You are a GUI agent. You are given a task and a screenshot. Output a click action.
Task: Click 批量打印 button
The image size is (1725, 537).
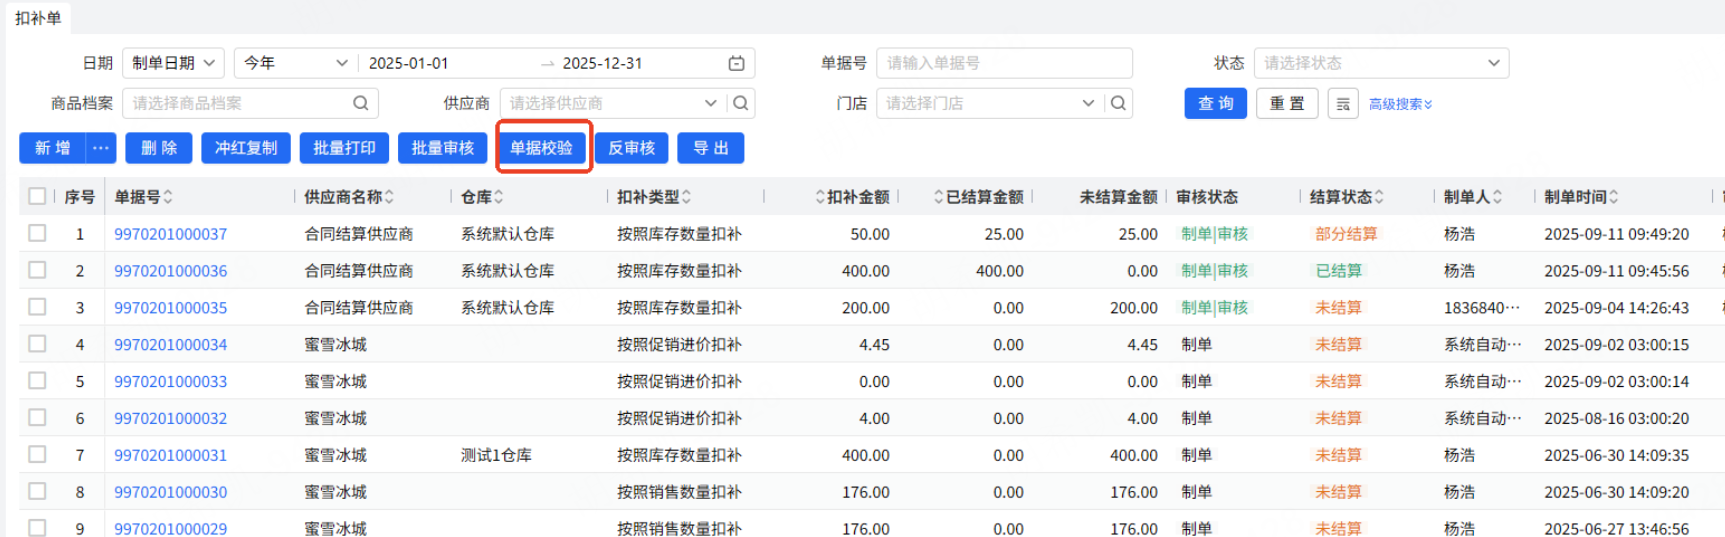tap(344, 148)
